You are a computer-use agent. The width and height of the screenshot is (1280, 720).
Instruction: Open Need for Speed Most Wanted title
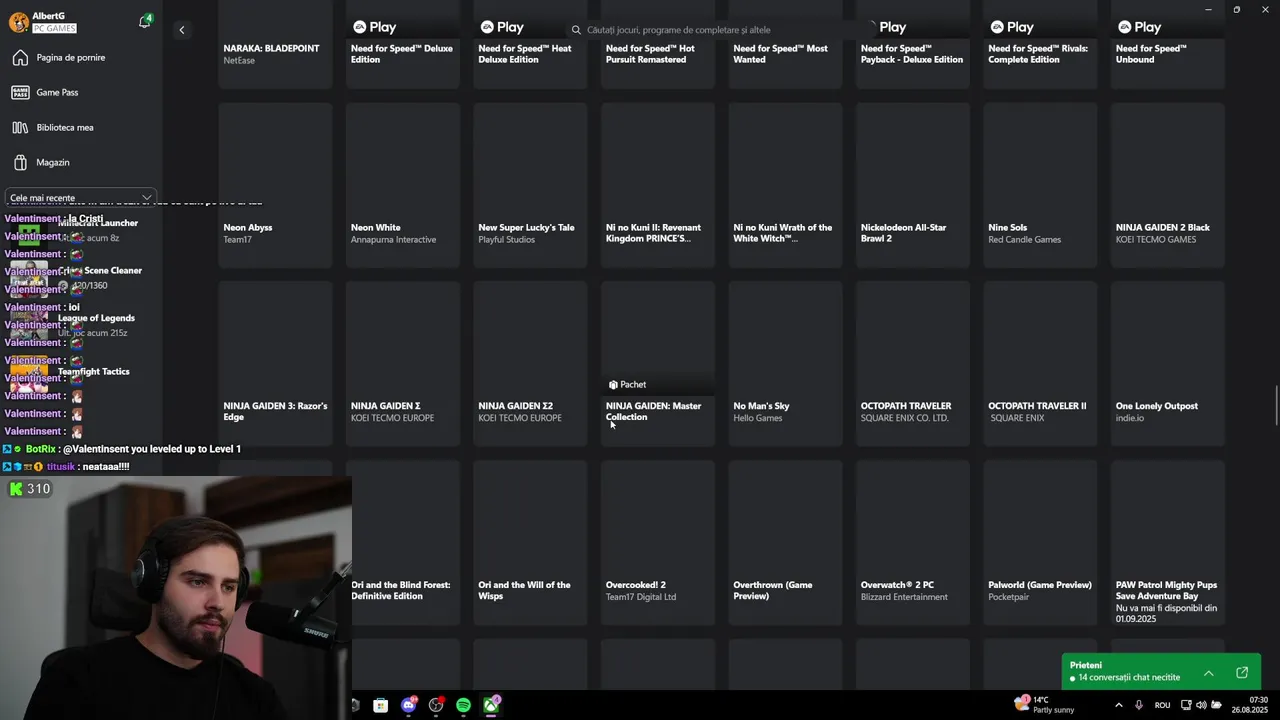pyautogui.click(x=780, y=54)
